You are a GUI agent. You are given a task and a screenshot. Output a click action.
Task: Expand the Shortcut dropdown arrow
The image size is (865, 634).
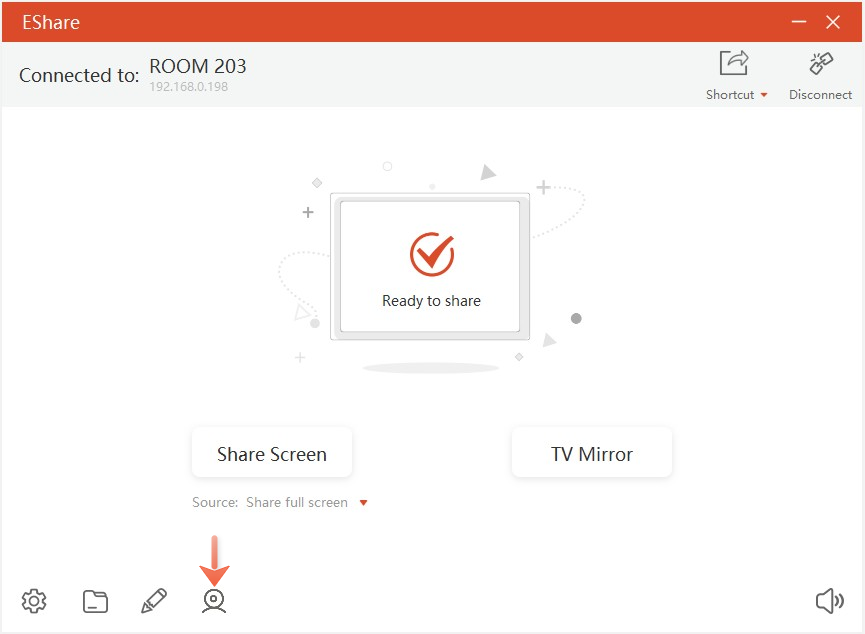pos(764,95)
